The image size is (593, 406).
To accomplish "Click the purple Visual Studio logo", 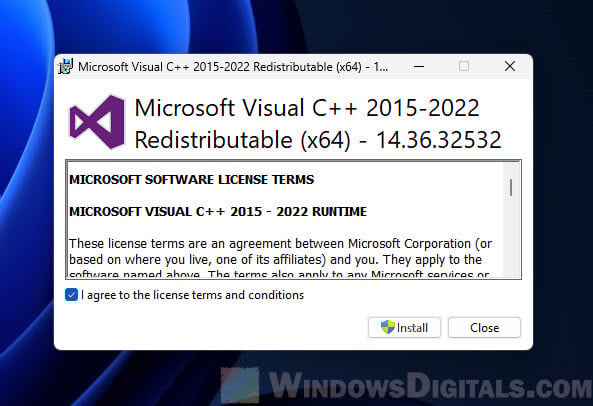I will tap(97, 122).
